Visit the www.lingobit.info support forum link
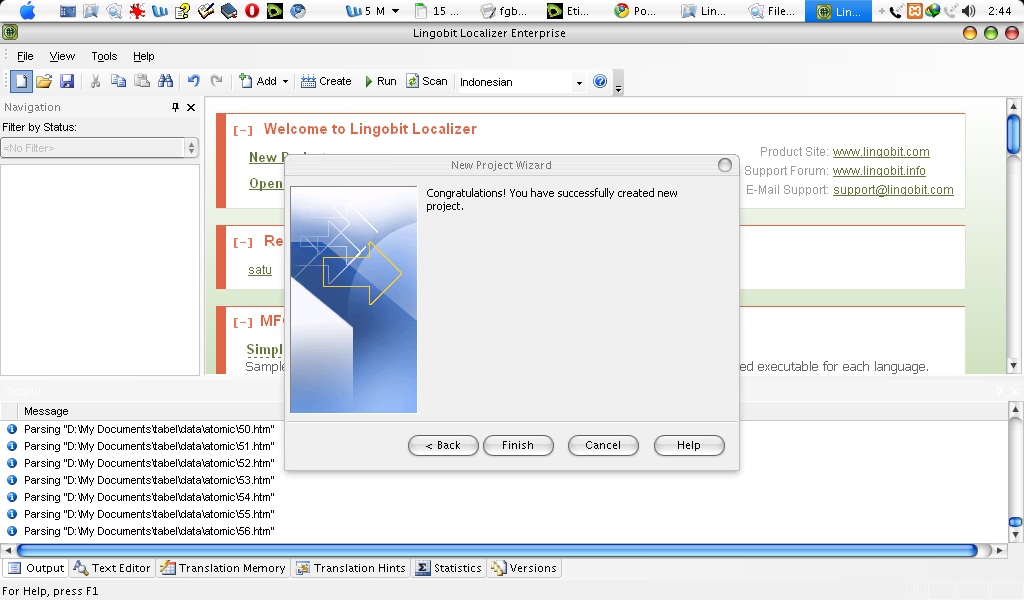The image size is (1024, 600). pos(879,171)
